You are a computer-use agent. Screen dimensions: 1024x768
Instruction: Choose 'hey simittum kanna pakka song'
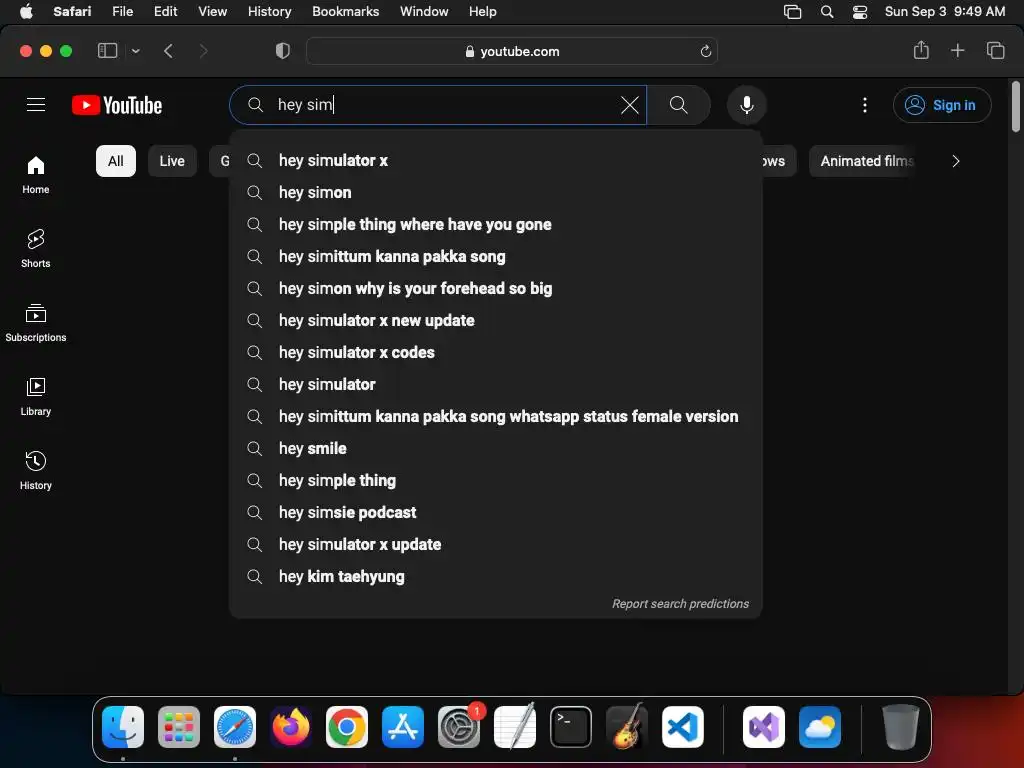coord(495,257)
